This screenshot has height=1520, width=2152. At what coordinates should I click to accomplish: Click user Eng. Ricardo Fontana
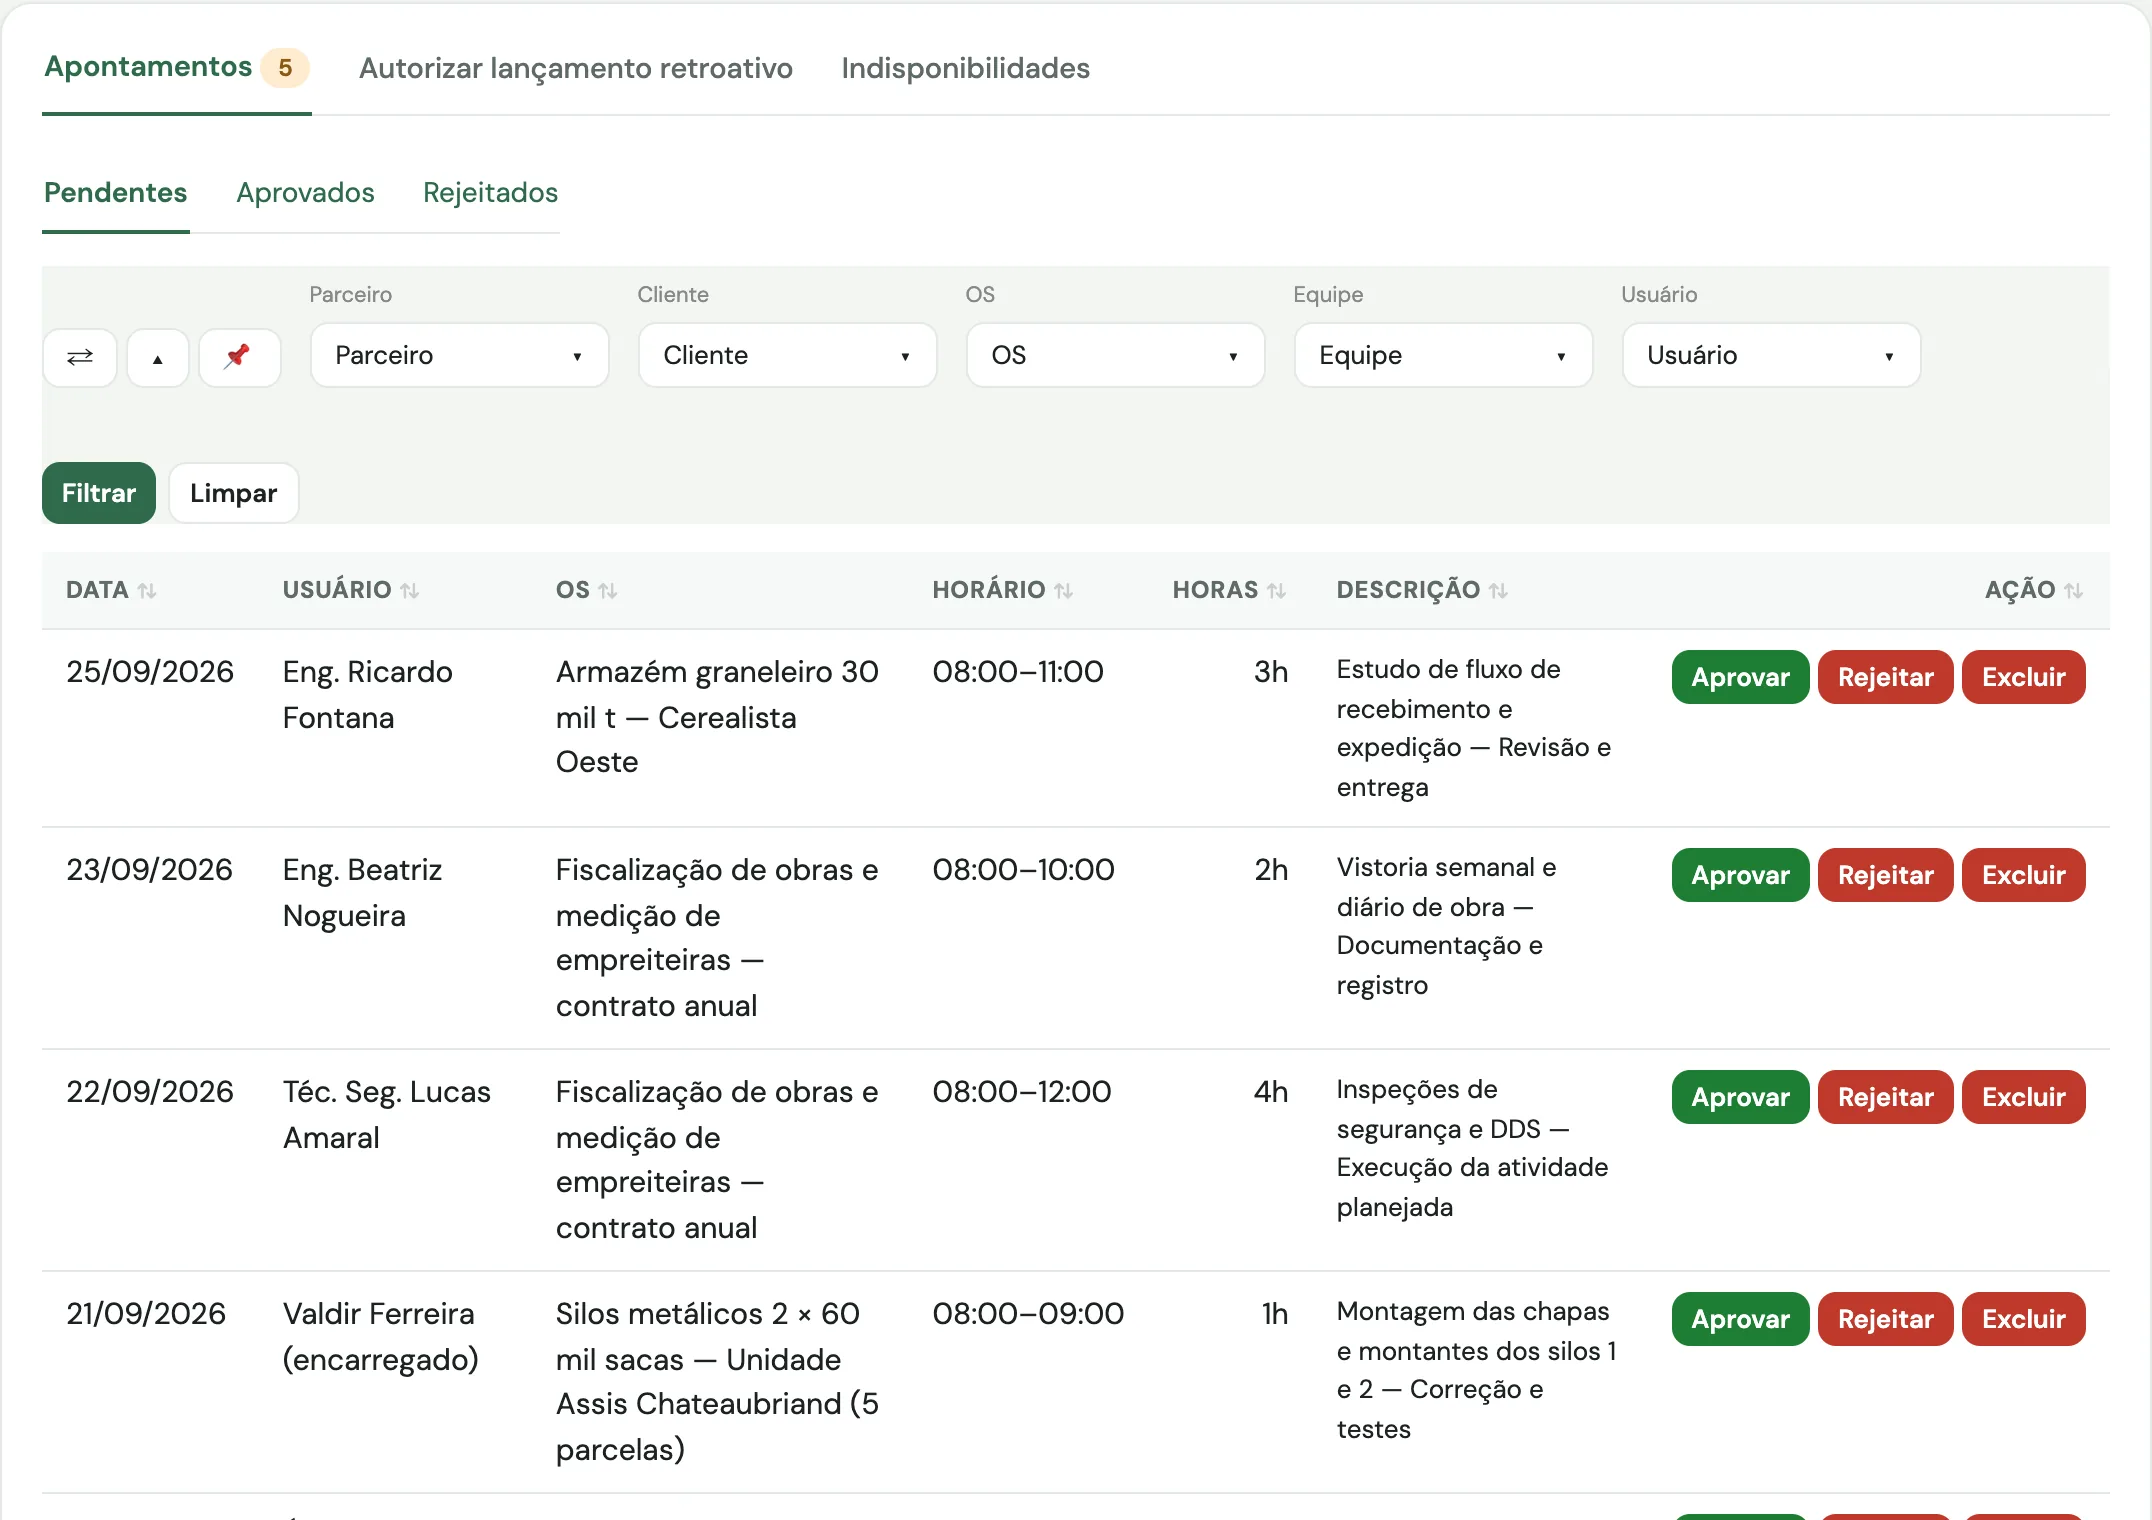pos(368,695)
